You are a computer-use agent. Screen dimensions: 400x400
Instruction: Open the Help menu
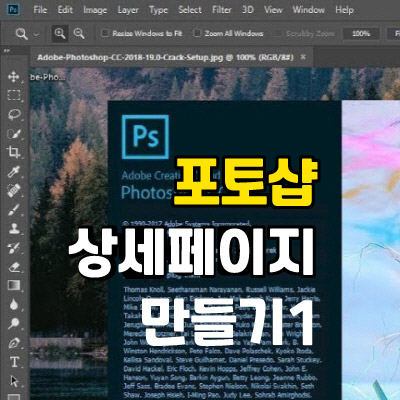(344, 10)
